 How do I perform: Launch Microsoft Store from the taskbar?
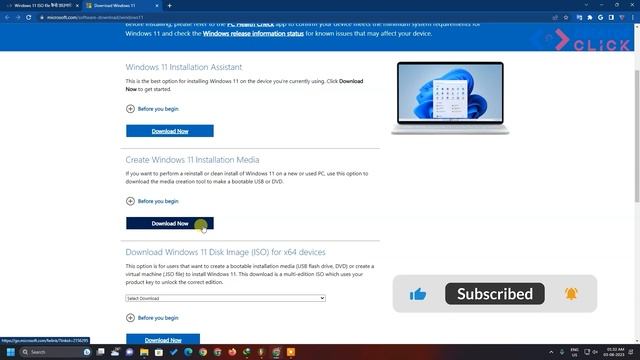pos(159,352)
